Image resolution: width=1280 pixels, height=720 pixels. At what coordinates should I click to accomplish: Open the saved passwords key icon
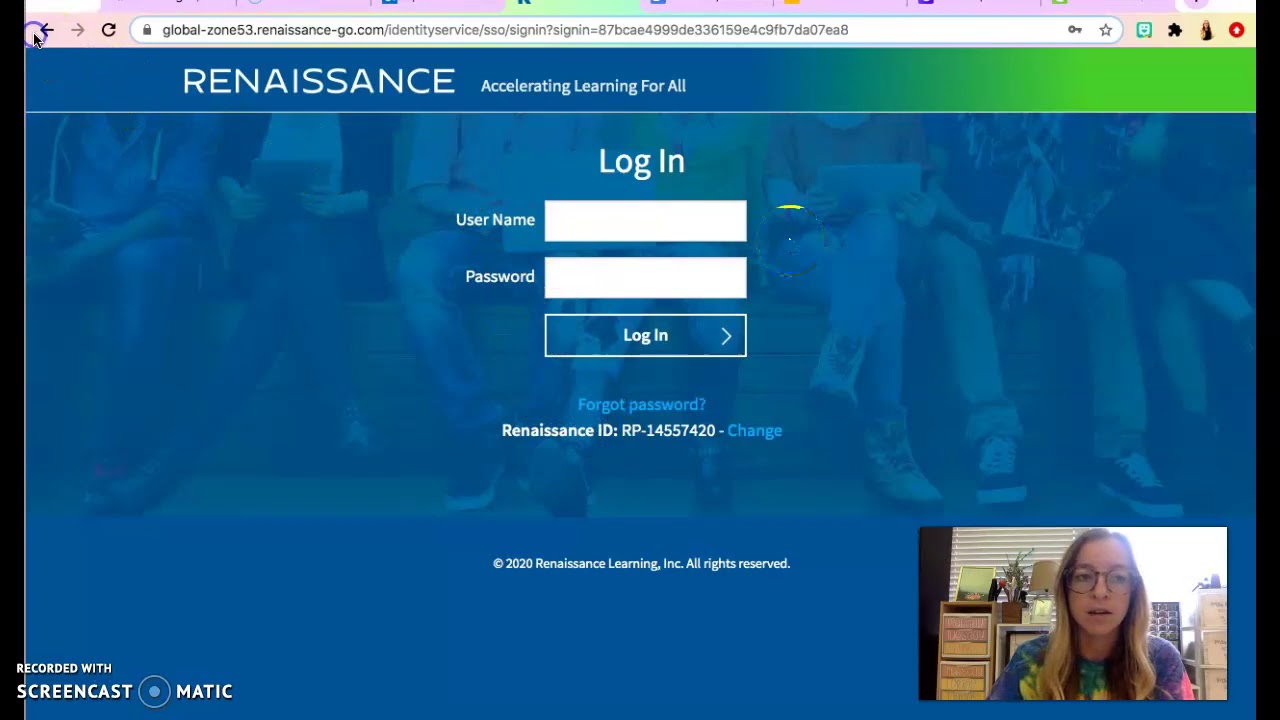[x=1075, y=30]
